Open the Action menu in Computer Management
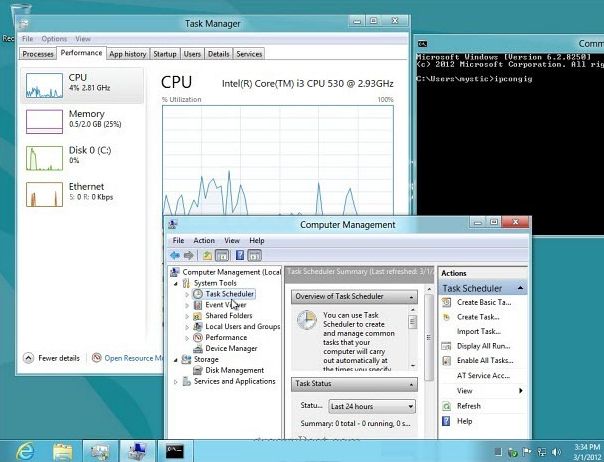 tap(204, 240)
